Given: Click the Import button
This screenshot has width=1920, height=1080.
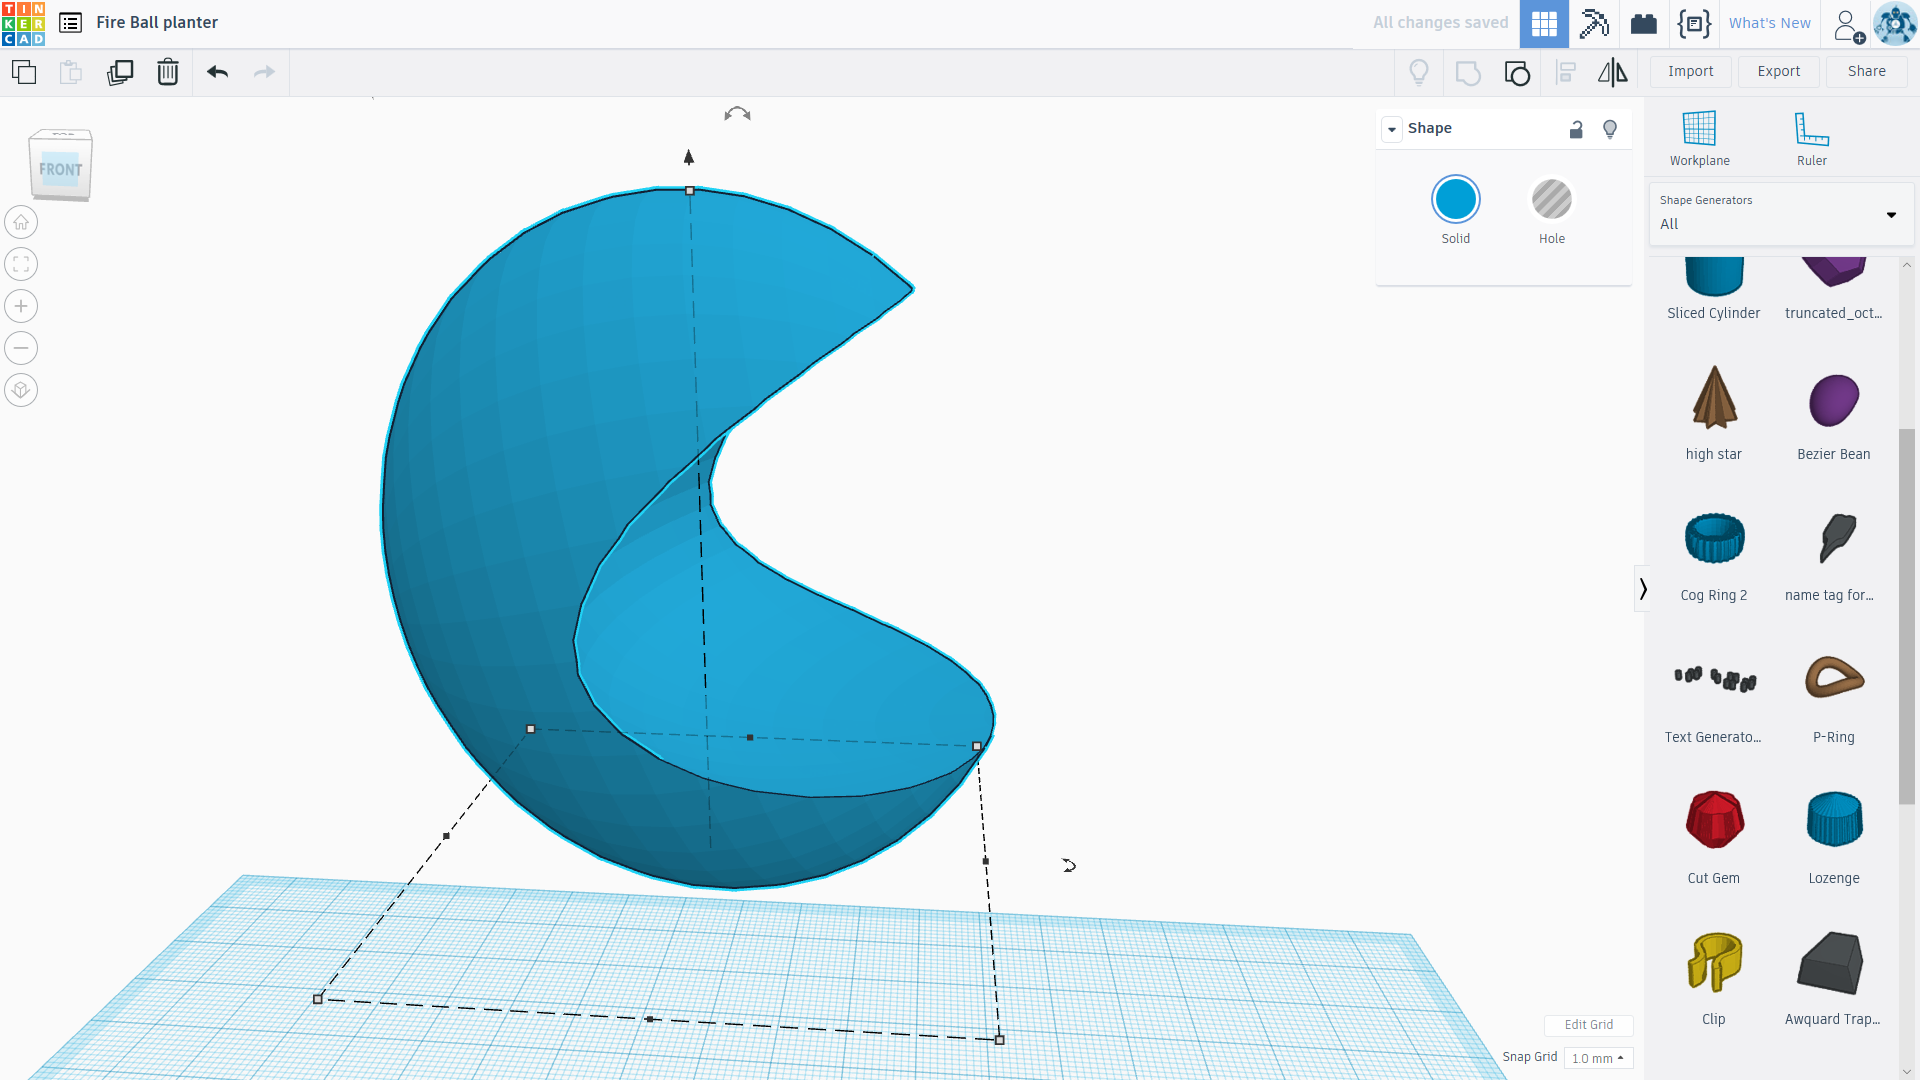Looking at the screenshot, I should (1690, 71).
